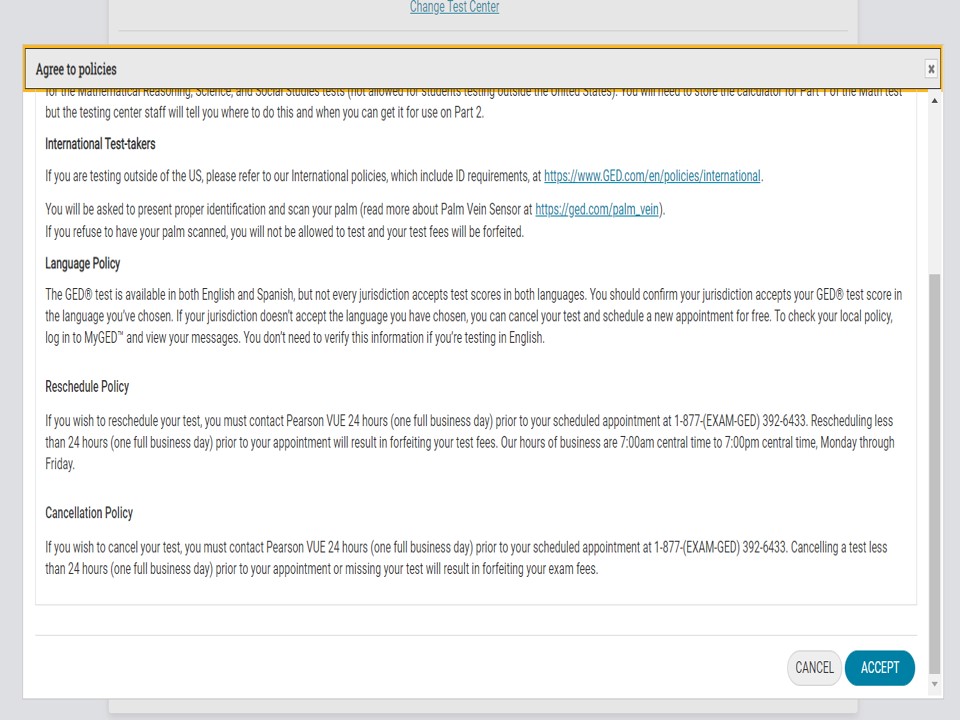The image size is (960, 720).
Task: Click the International Test-takers heading
Action: coord(100,144)
